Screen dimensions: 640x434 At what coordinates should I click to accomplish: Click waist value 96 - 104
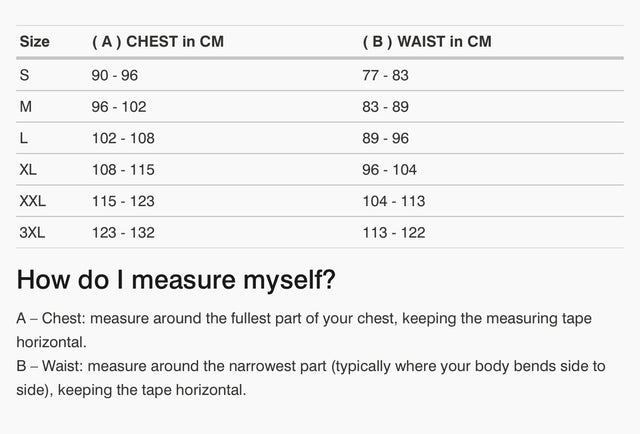tap(389, 170)
